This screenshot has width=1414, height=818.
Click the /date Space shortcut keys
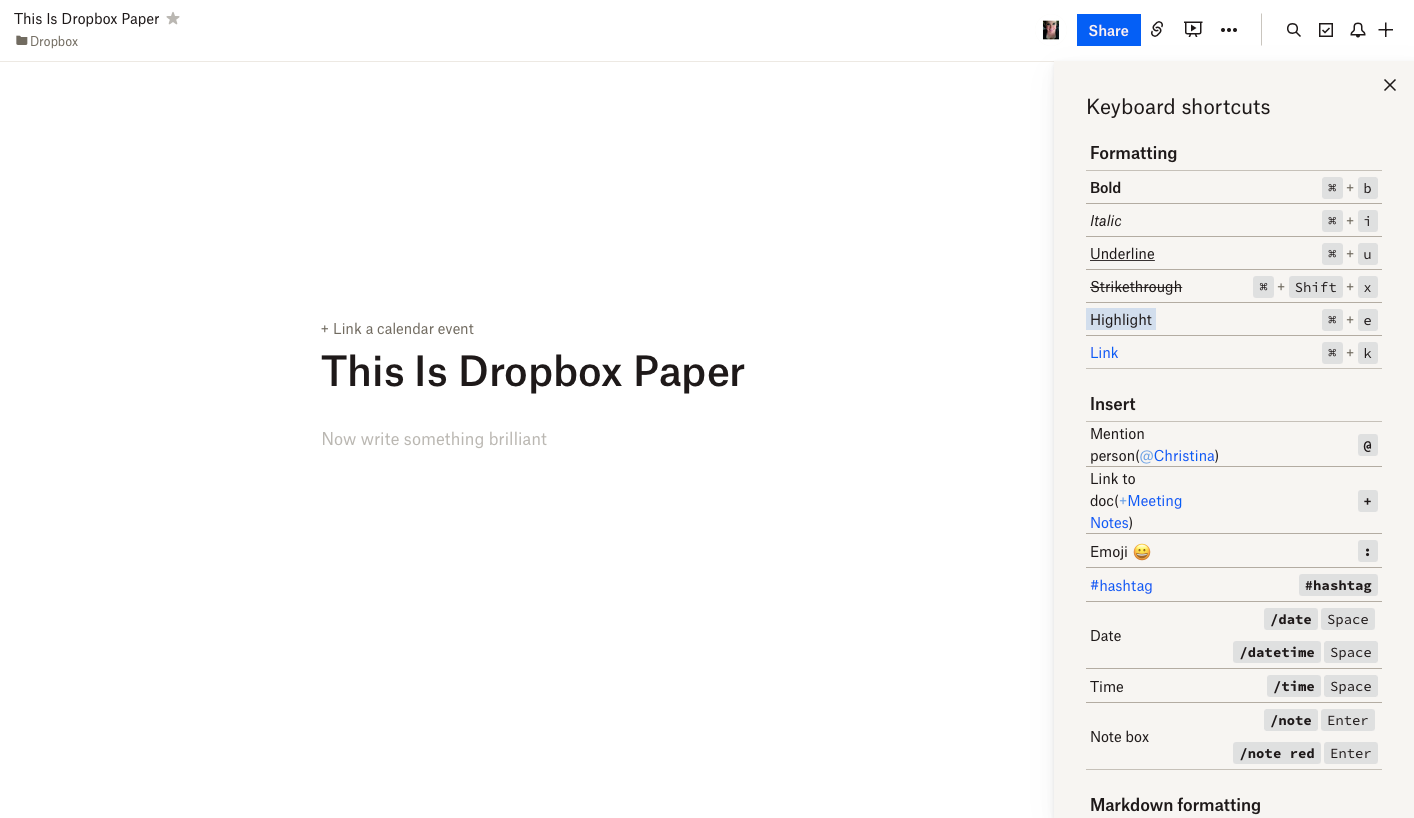(1318, 619)
